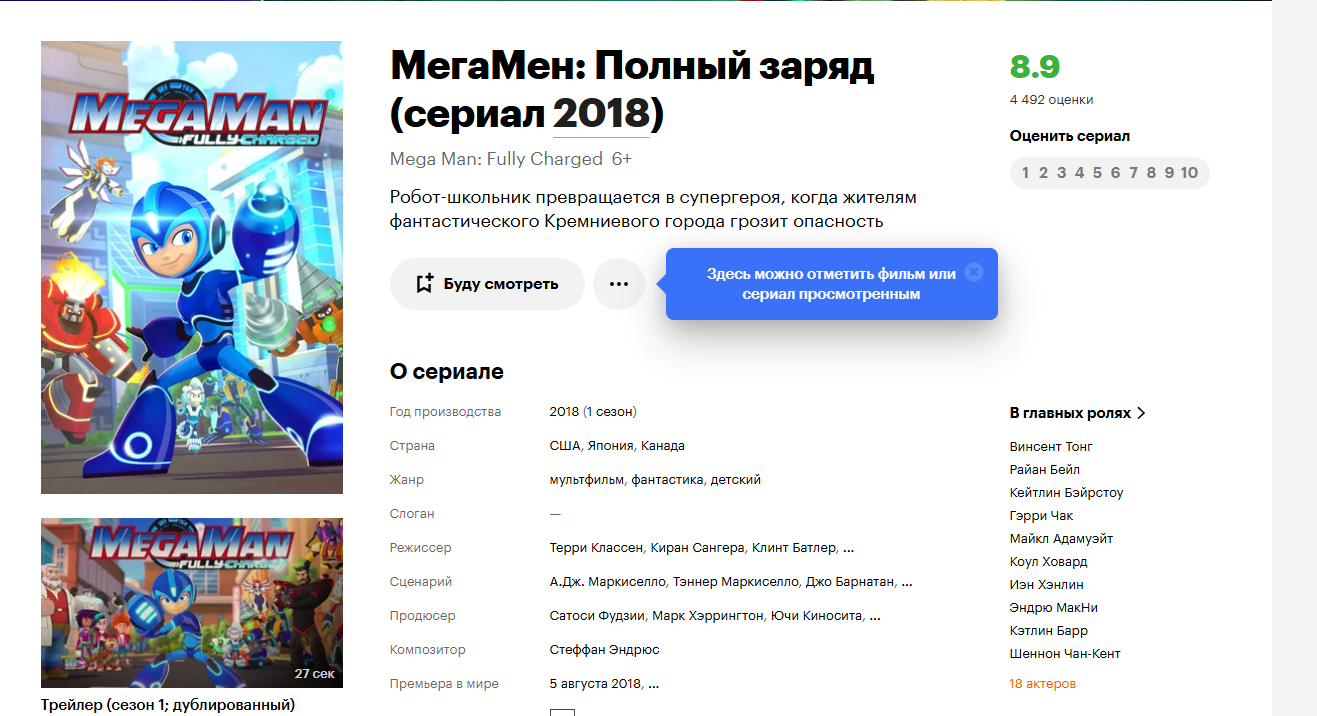Open director Терри Классен

(x=596, y=548)
